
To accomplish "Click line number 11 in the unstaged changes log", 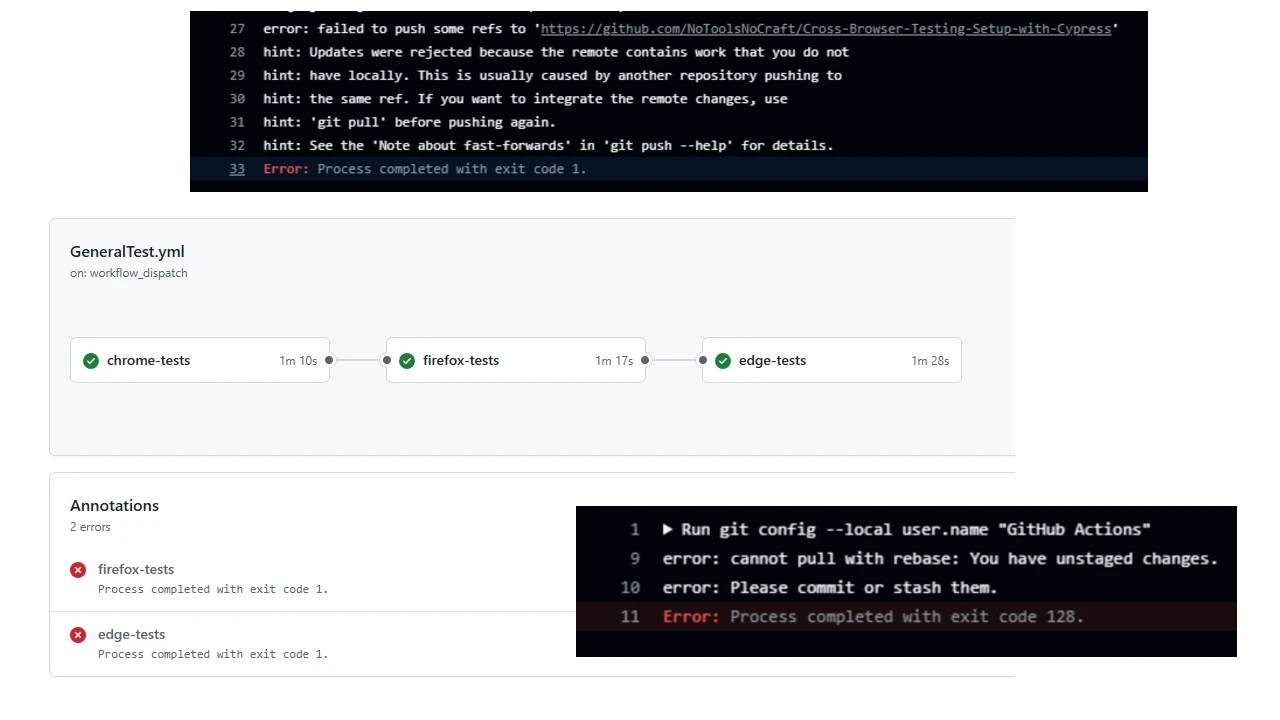I will click(630, 617).
